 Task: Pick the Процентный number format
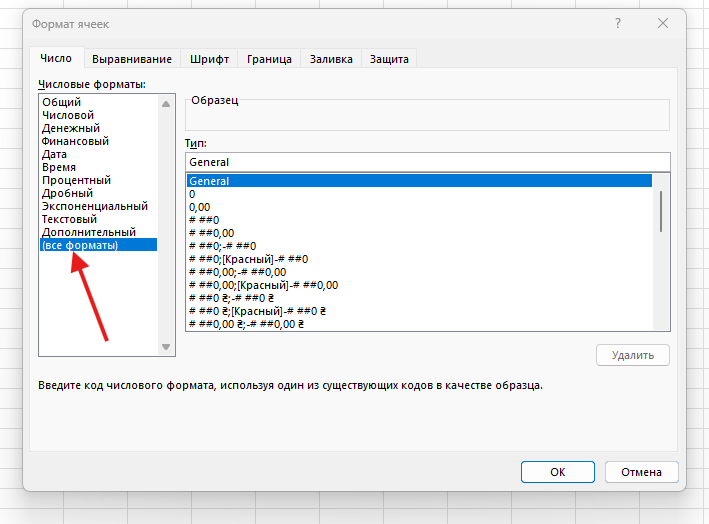(76, 180)
